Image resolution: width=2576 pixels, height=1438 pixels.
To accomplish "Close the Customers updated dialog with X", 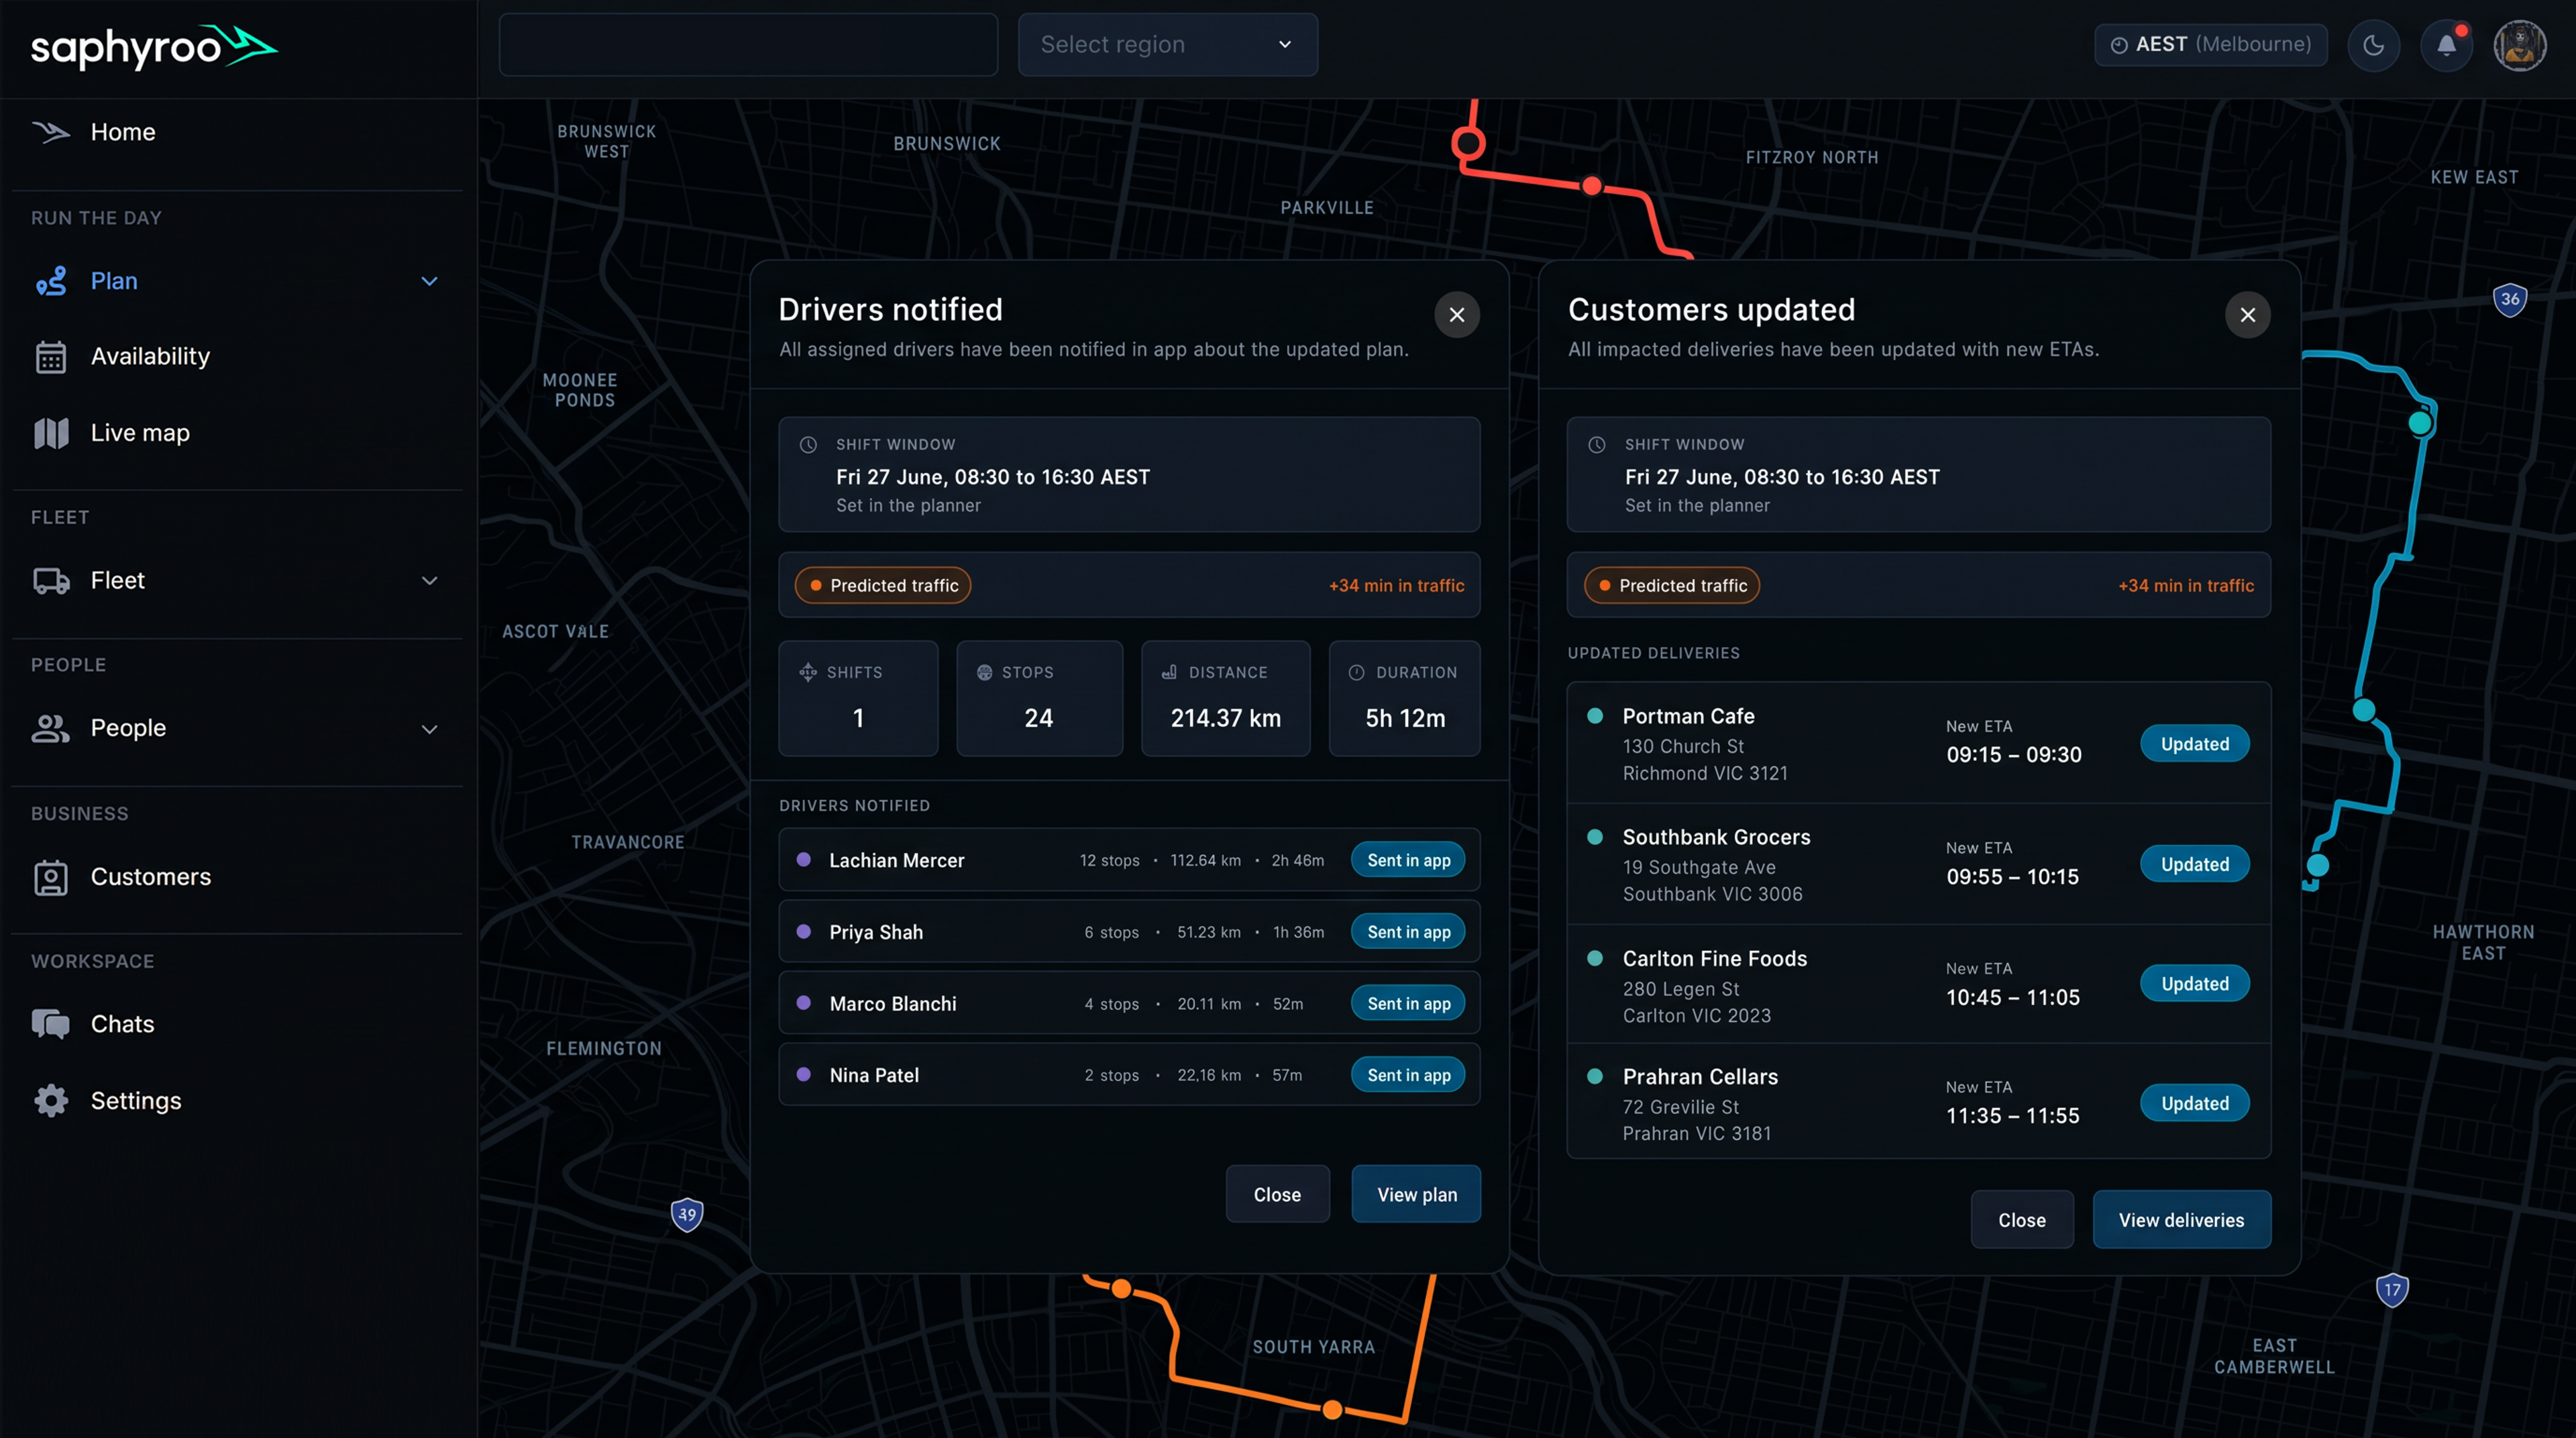I will tap(2247, 315).
